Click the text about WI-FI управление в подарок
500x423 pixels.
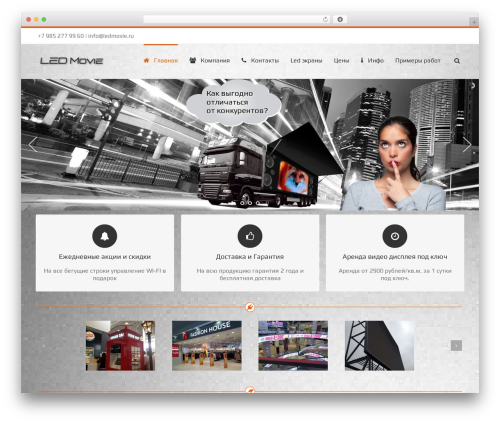(x=105, y=274)
